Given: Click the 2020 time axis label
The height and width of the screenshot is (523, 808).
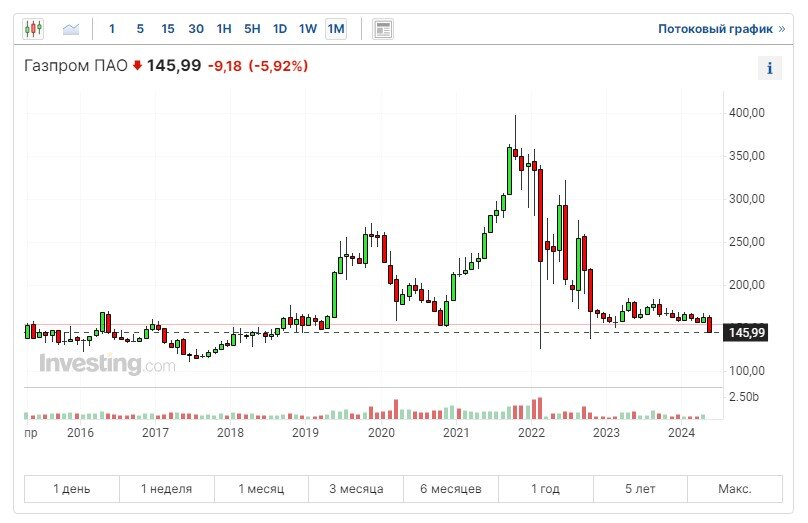Looking at the screenshot, I should point(381,433).
